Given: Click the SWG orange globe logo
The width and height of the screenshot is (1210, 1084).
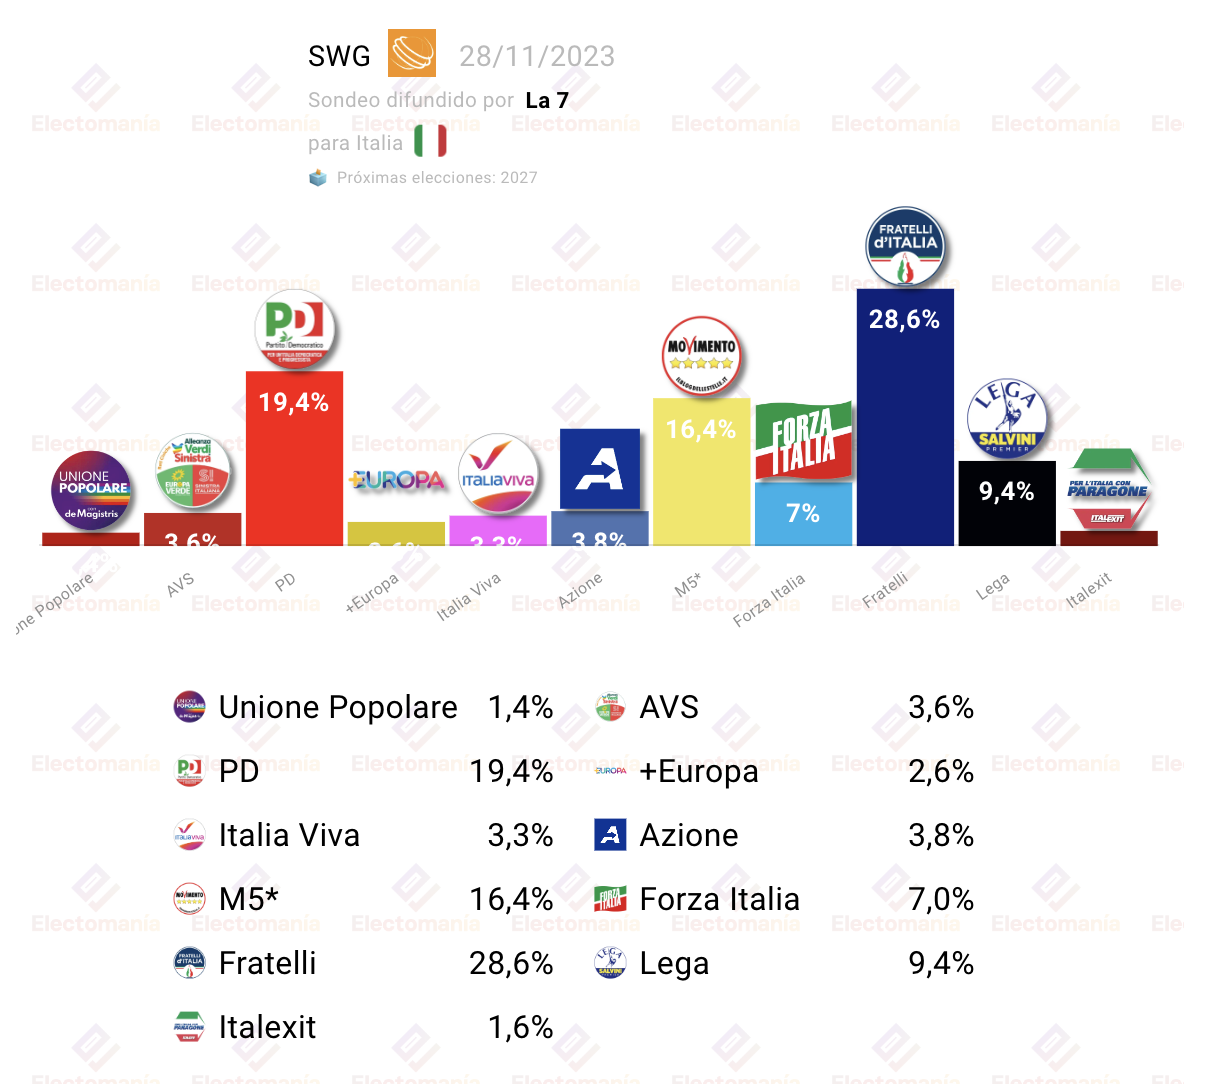Looking at the screenshot, I should point(412,53).
